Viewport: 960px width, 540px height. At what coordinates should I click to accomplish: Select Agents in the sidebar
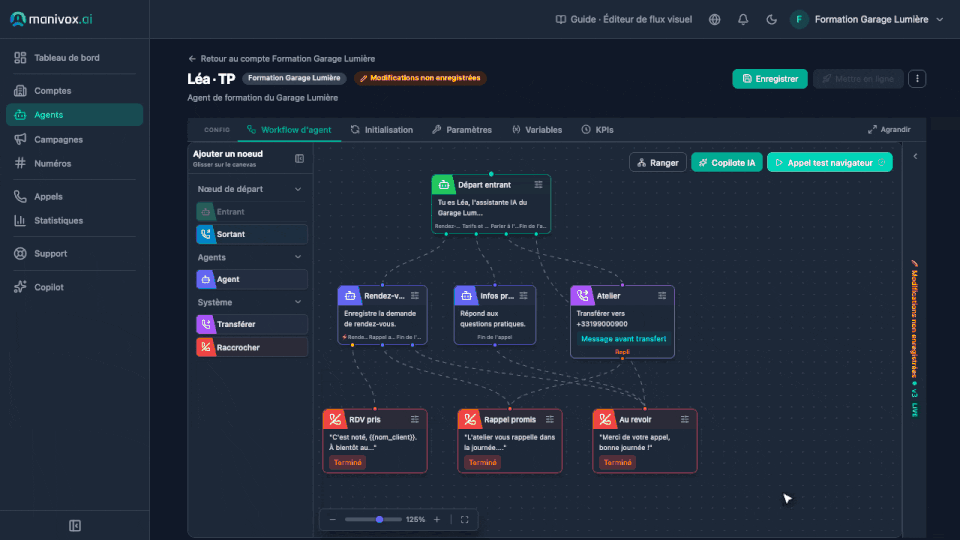pyautogui.click(x=74, y=114)
